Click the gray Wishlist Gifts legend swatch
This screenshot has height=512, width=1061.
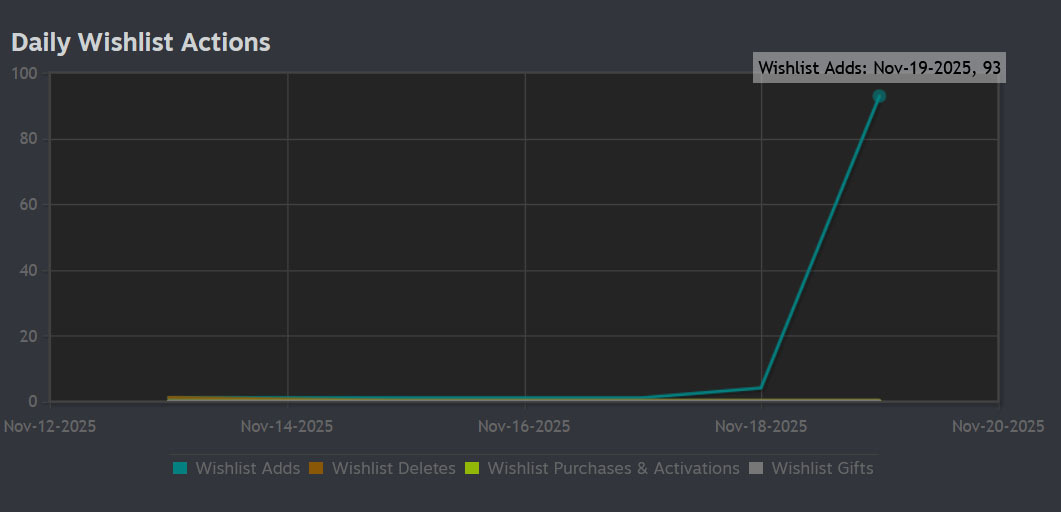click(756, 468)
